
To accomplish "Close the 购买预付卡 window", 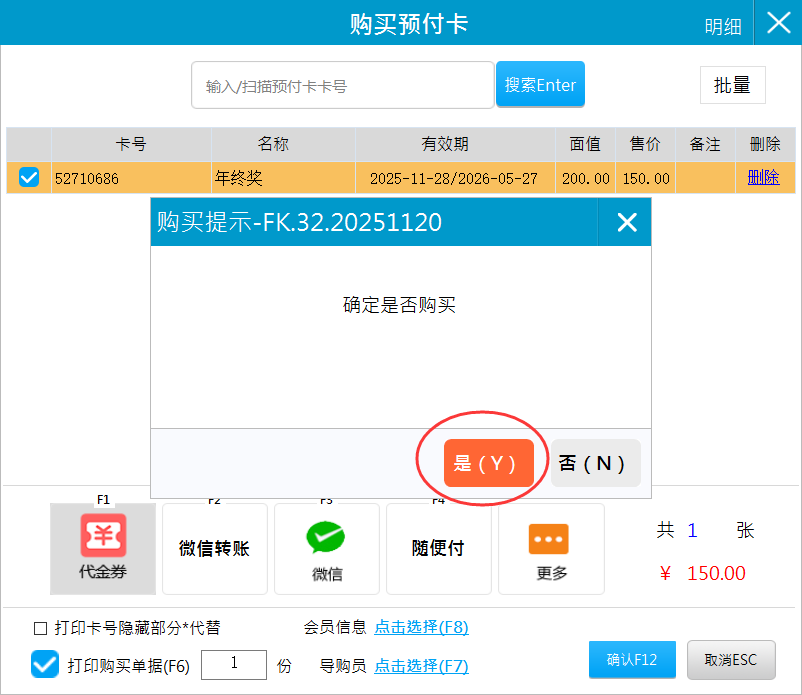I will tap(778, 23).
